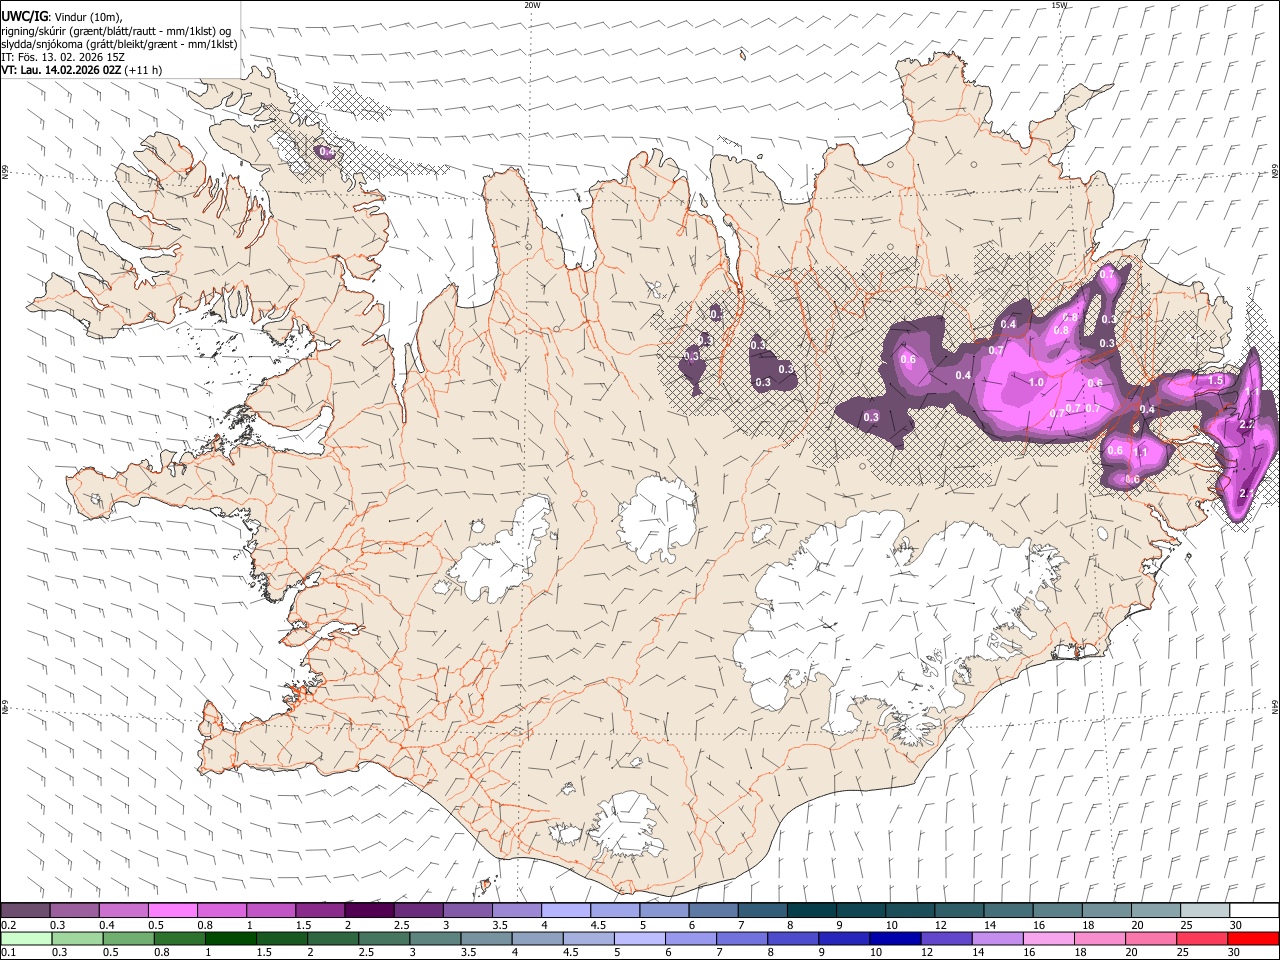Click the bright red 30 mm rain swatch
1280x960 pixels.
pyautogui.click(x=1255, y=938)
